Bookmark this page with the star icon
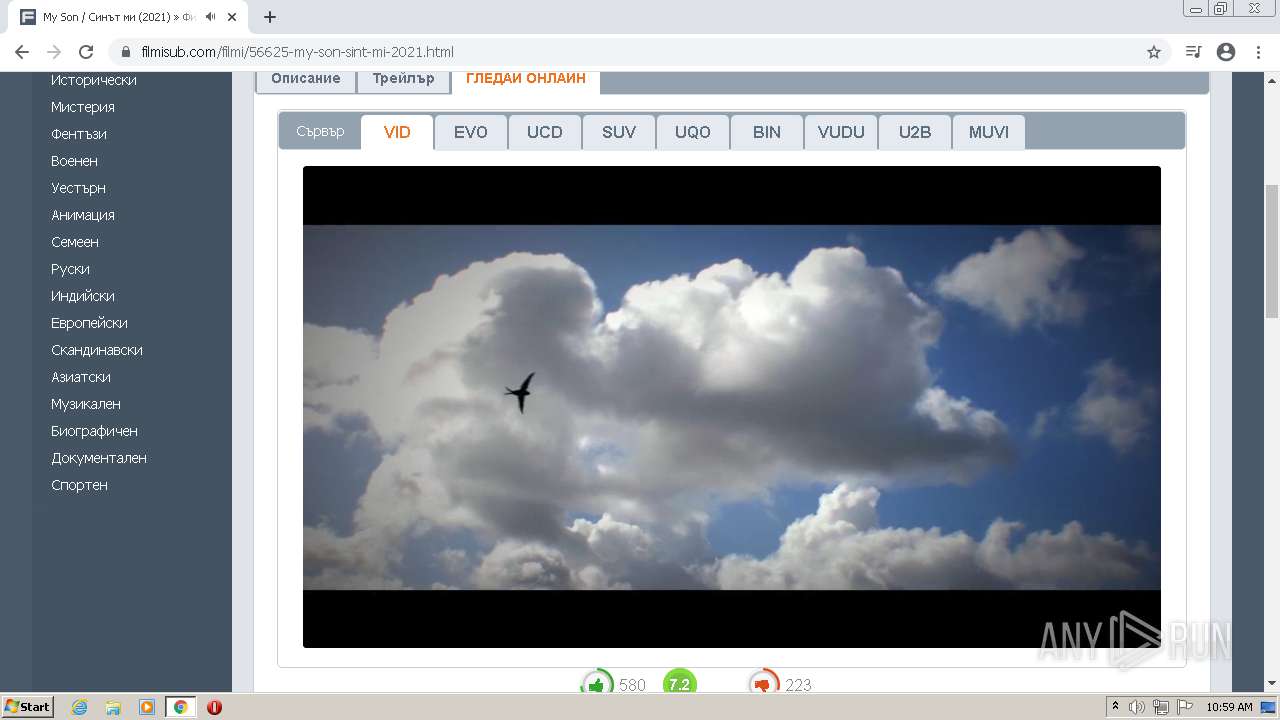The image size is (1280, 720). (x=1154, y=52)
